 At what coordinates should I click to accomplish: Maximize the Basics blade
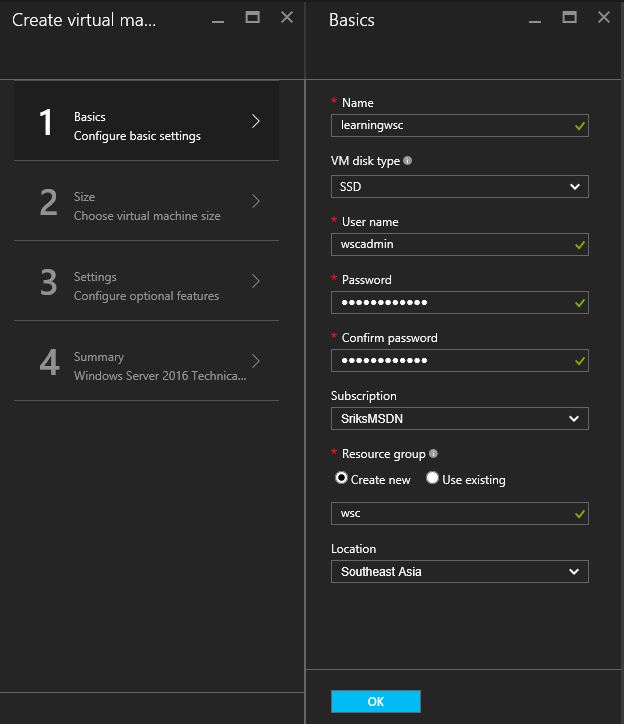coord(570,17)
